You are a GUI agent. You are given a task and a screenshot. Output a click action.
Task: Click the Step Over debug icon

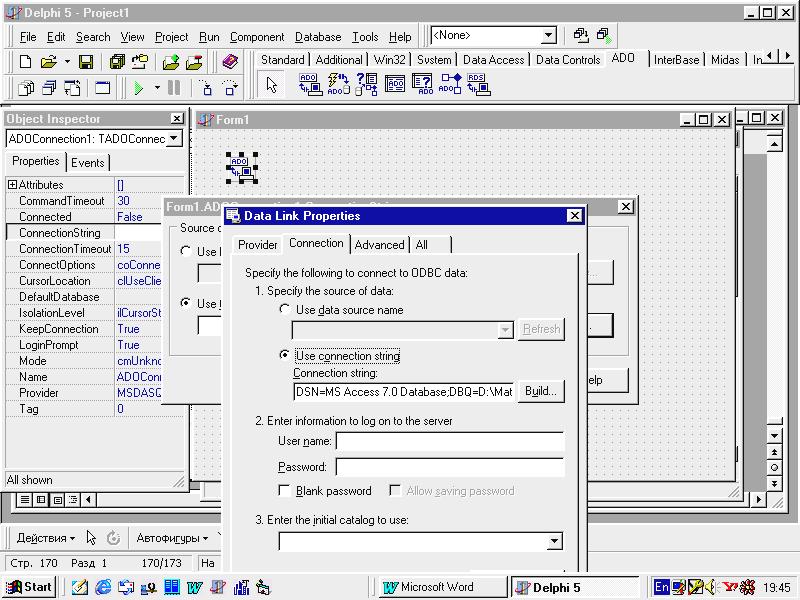pos(230,88)
